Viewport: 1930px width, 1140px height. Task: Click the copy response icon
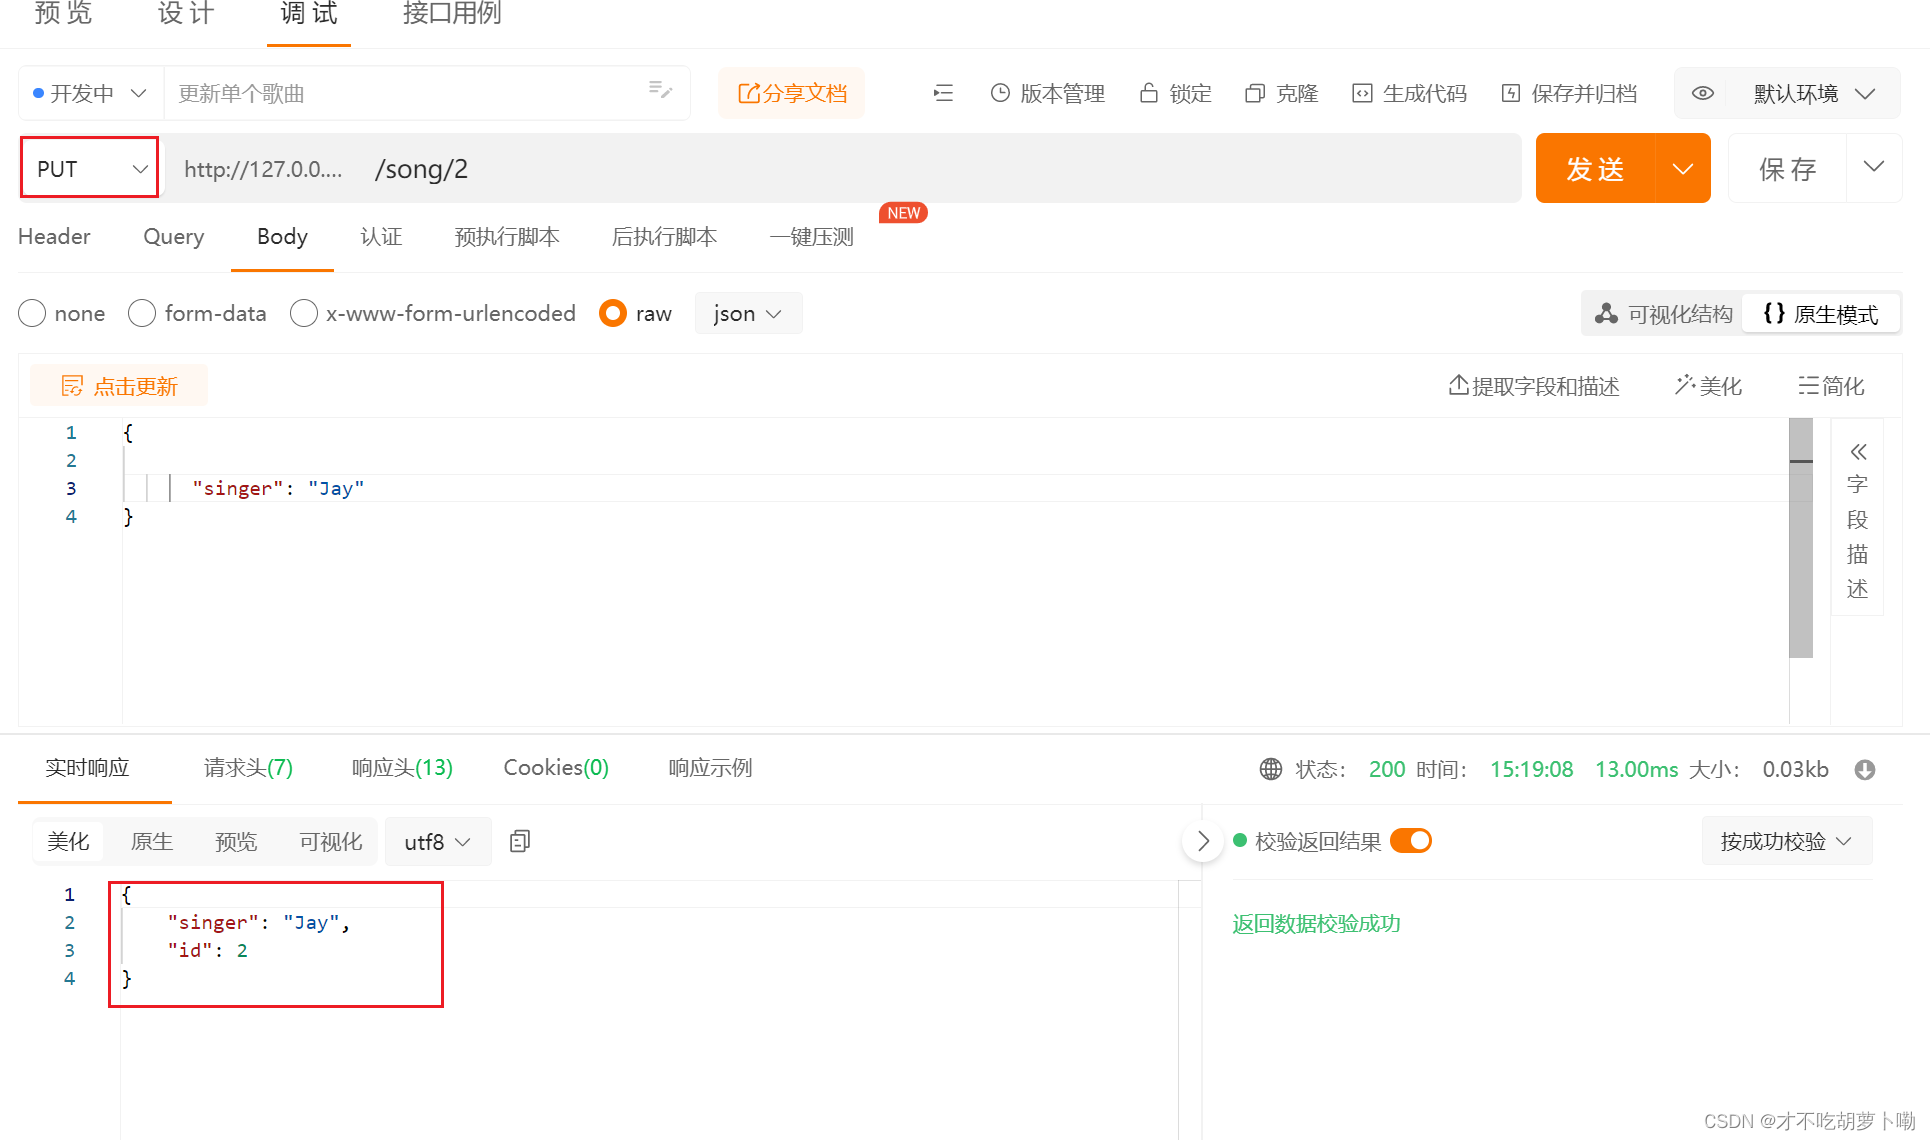pyautogui.click(x=519, y=841)
